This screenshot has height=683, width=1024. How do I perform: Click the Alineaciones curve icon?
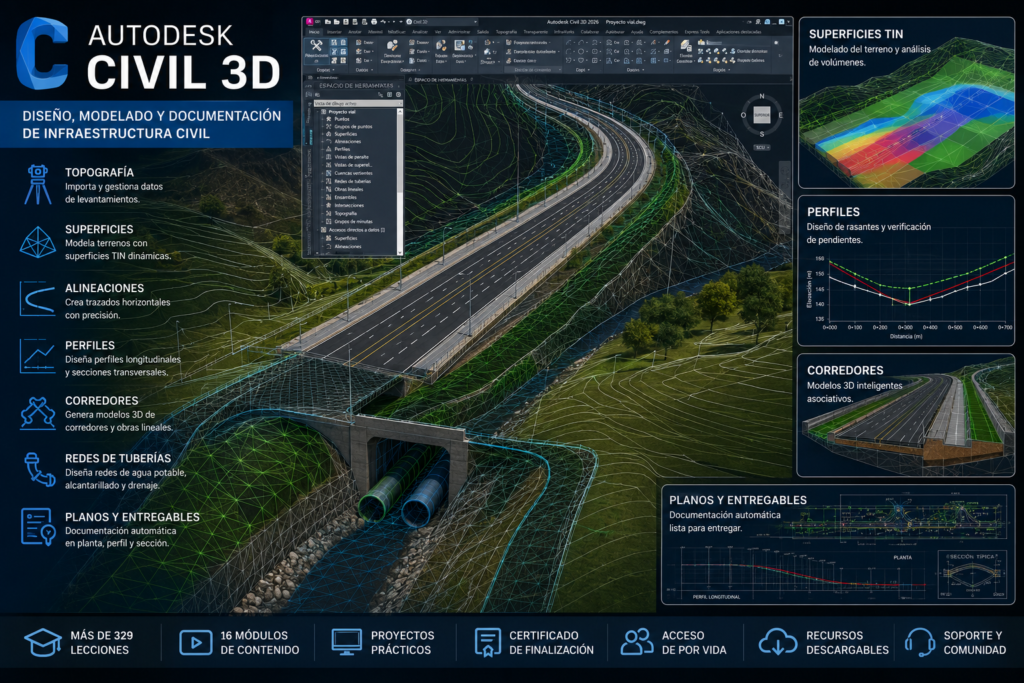pos(37,299)
